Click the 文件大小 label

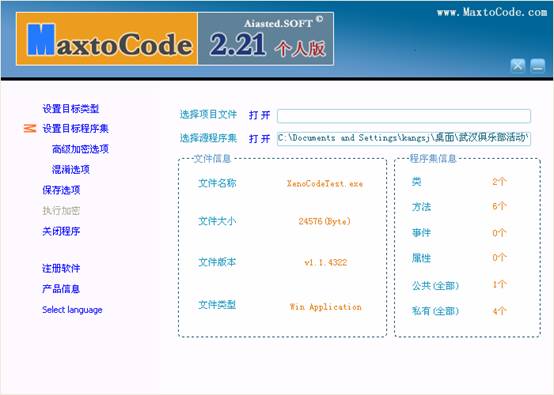217,221
